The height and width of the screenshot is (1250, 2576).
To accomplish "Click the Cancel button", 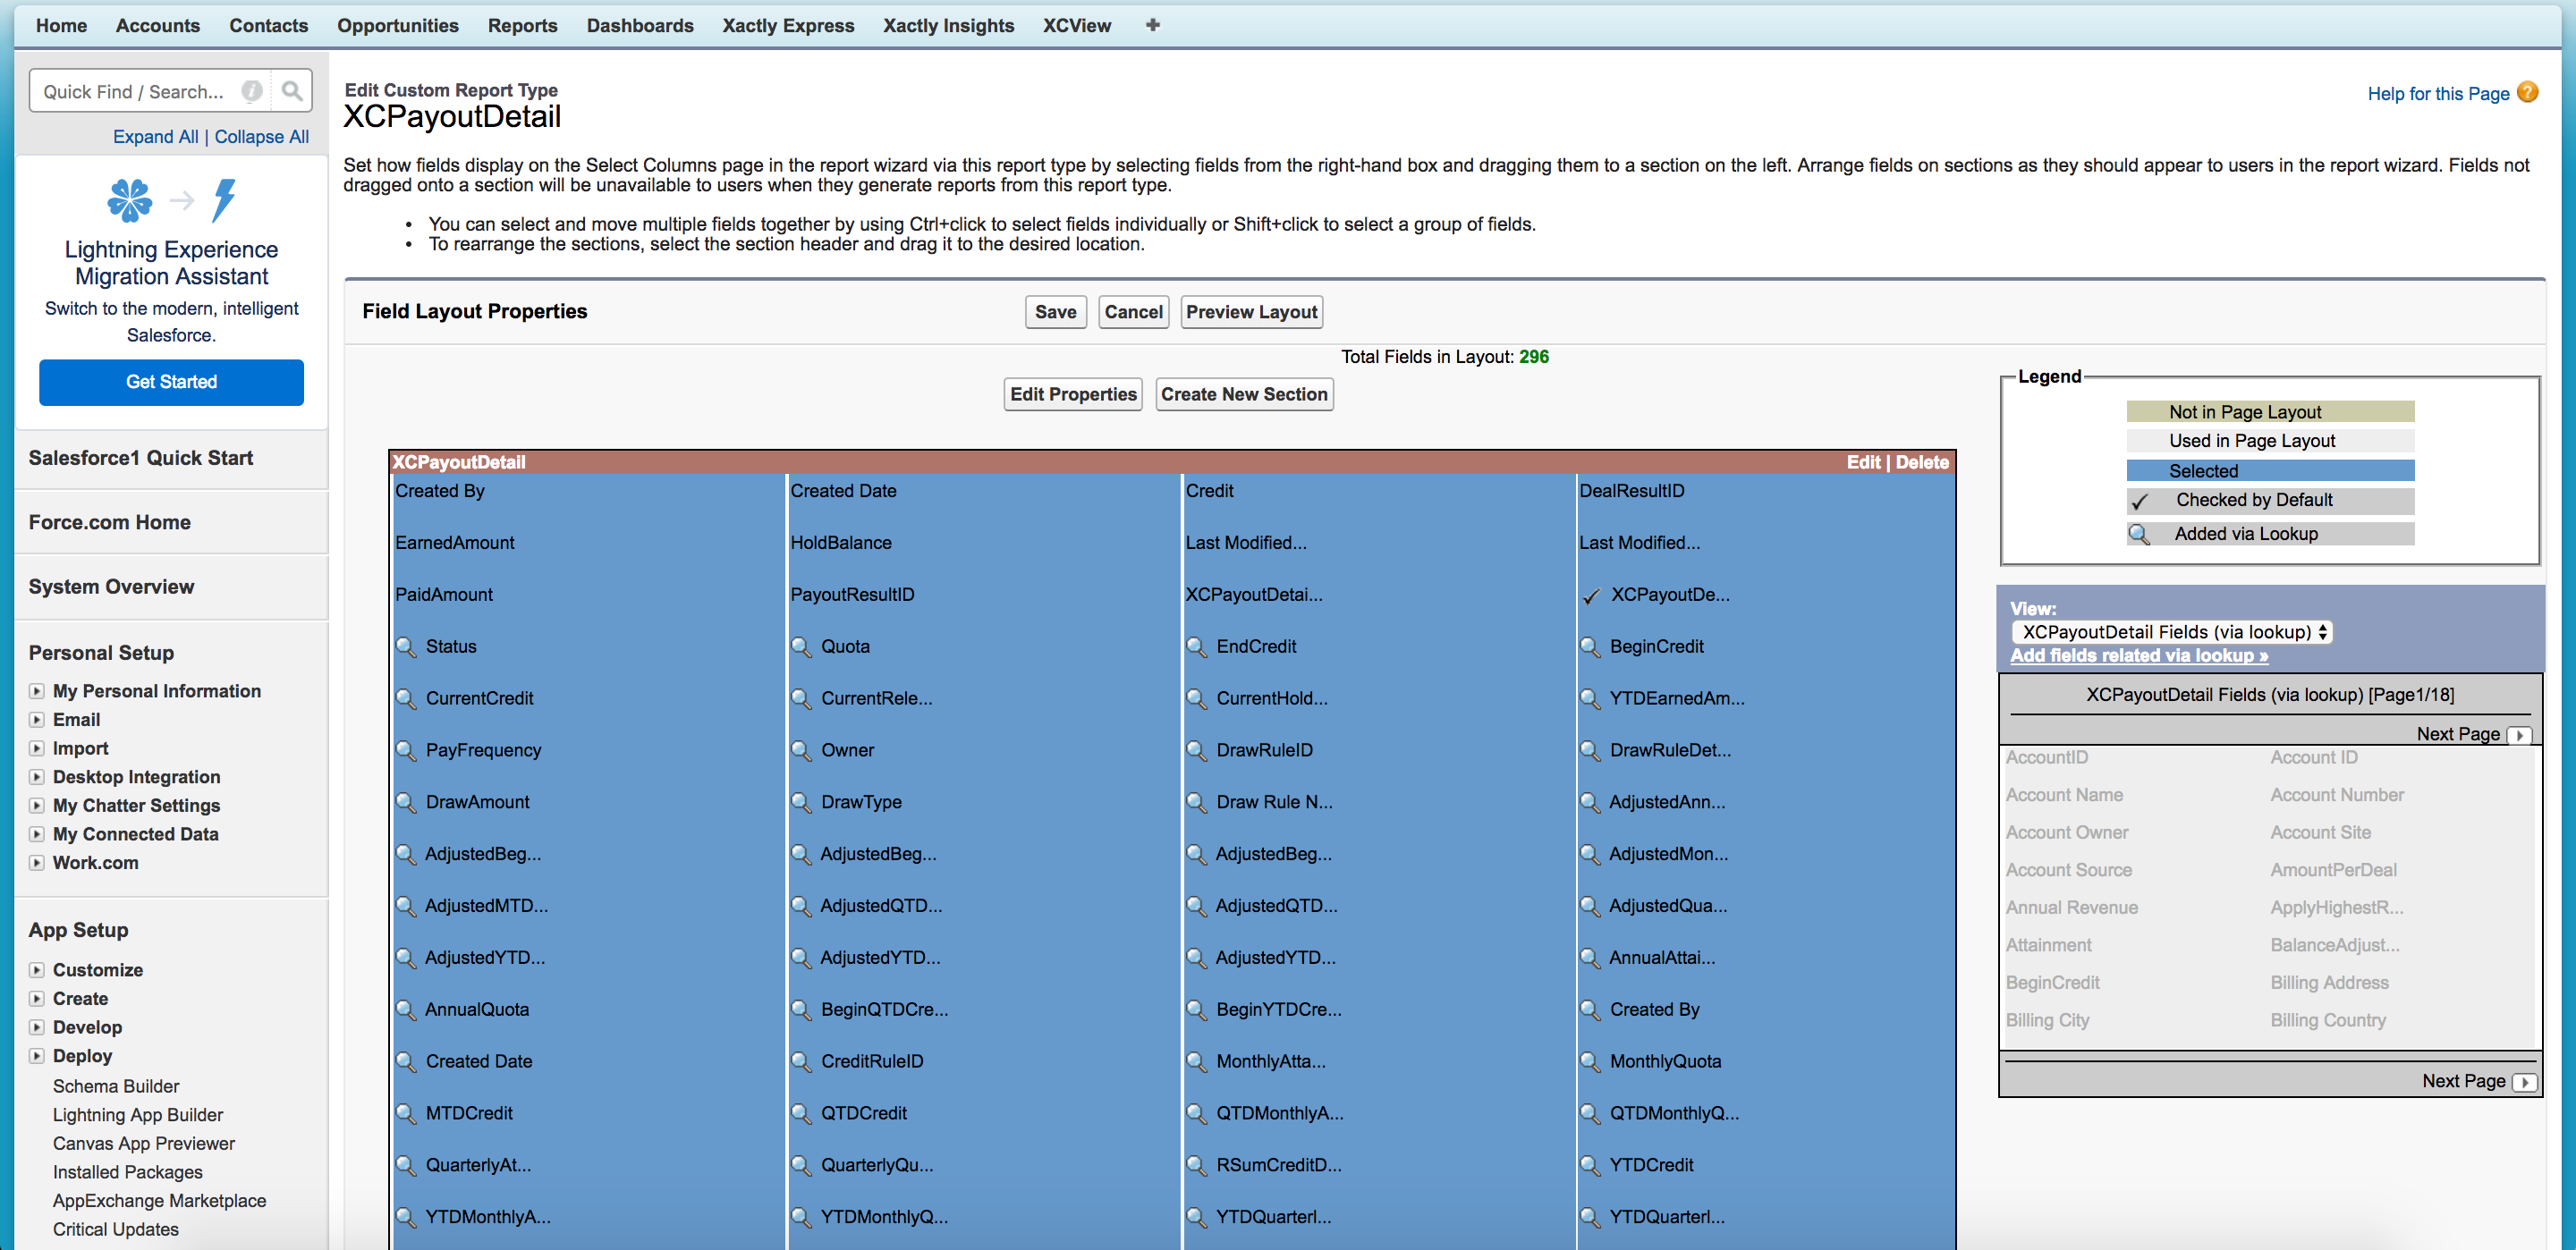I will [1133, 312].
